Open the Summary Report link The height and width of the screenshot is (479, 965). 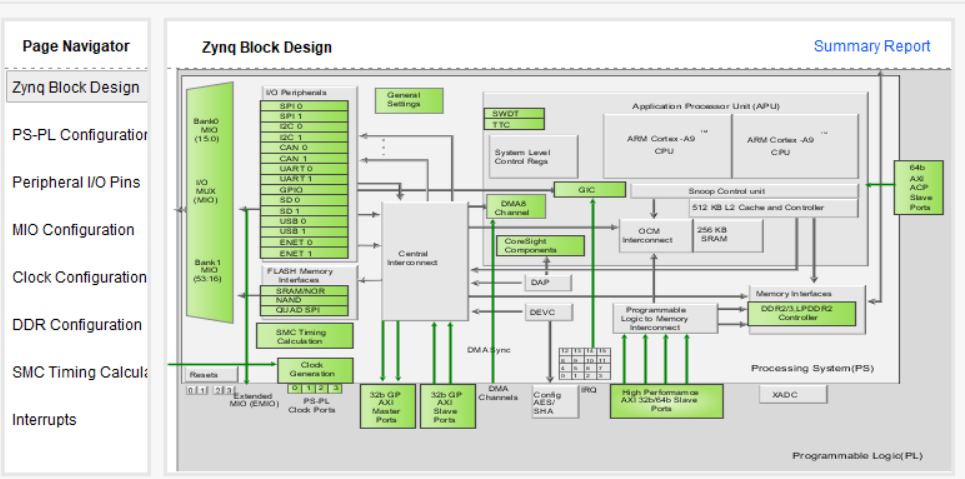[871, 46]
